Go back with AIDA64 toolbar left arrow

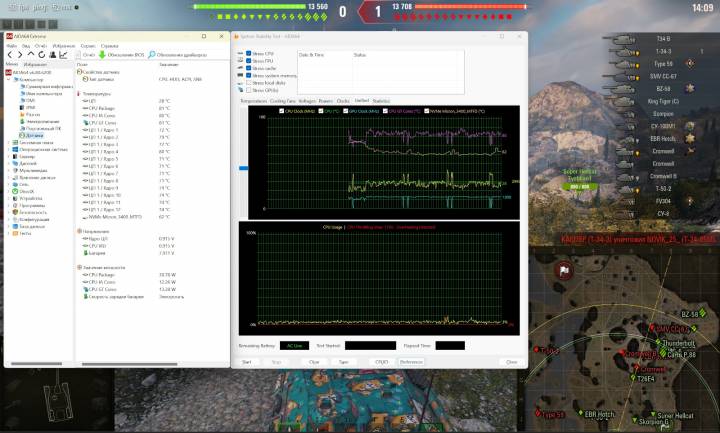10,55
